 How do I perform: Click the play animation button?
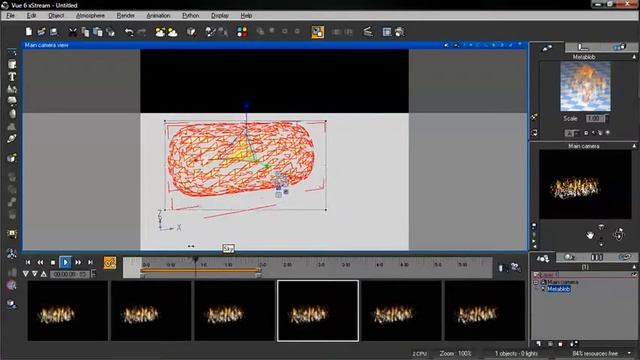(x=65, y=262)
